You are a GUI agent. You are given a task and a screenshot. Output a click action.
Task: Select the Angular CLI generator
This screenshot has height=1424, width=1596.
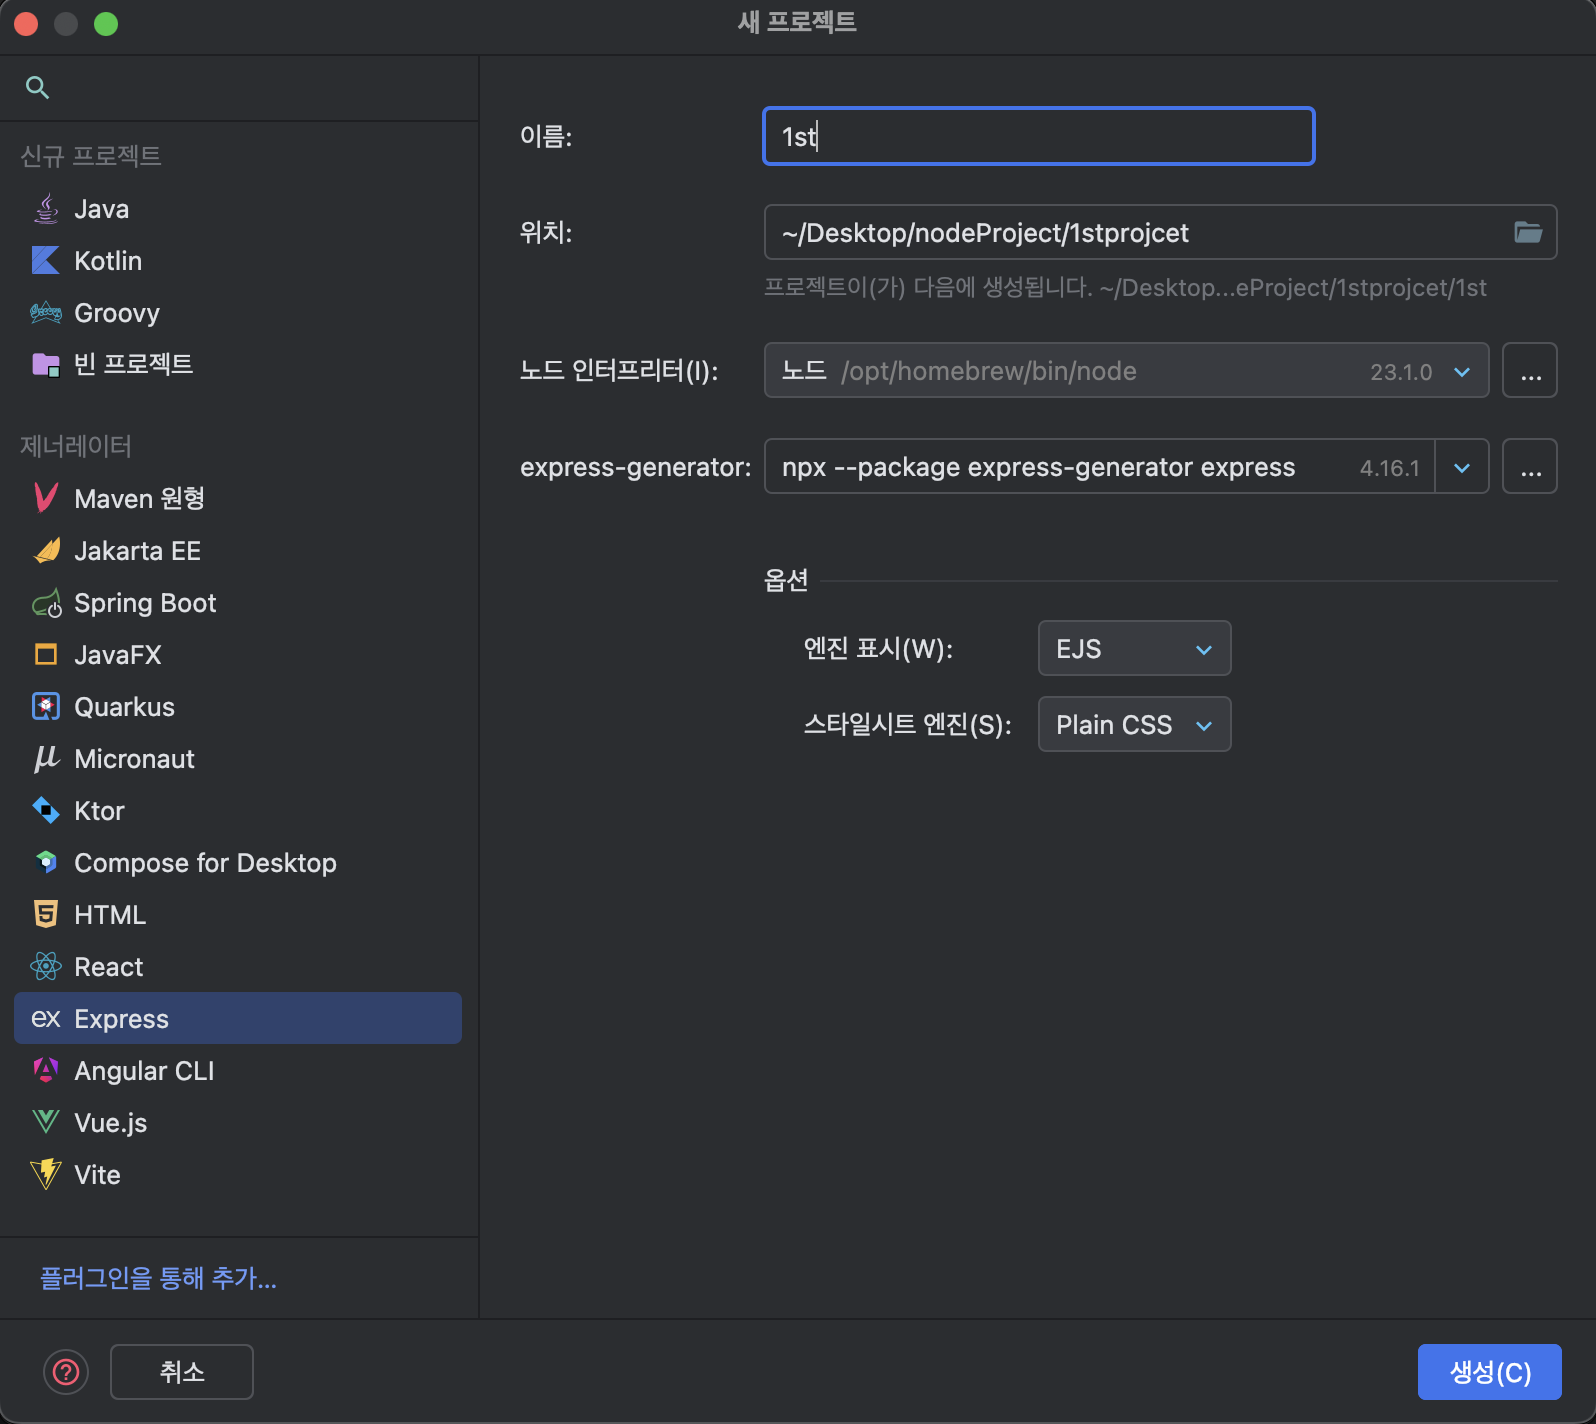[x=238, y=1071]
